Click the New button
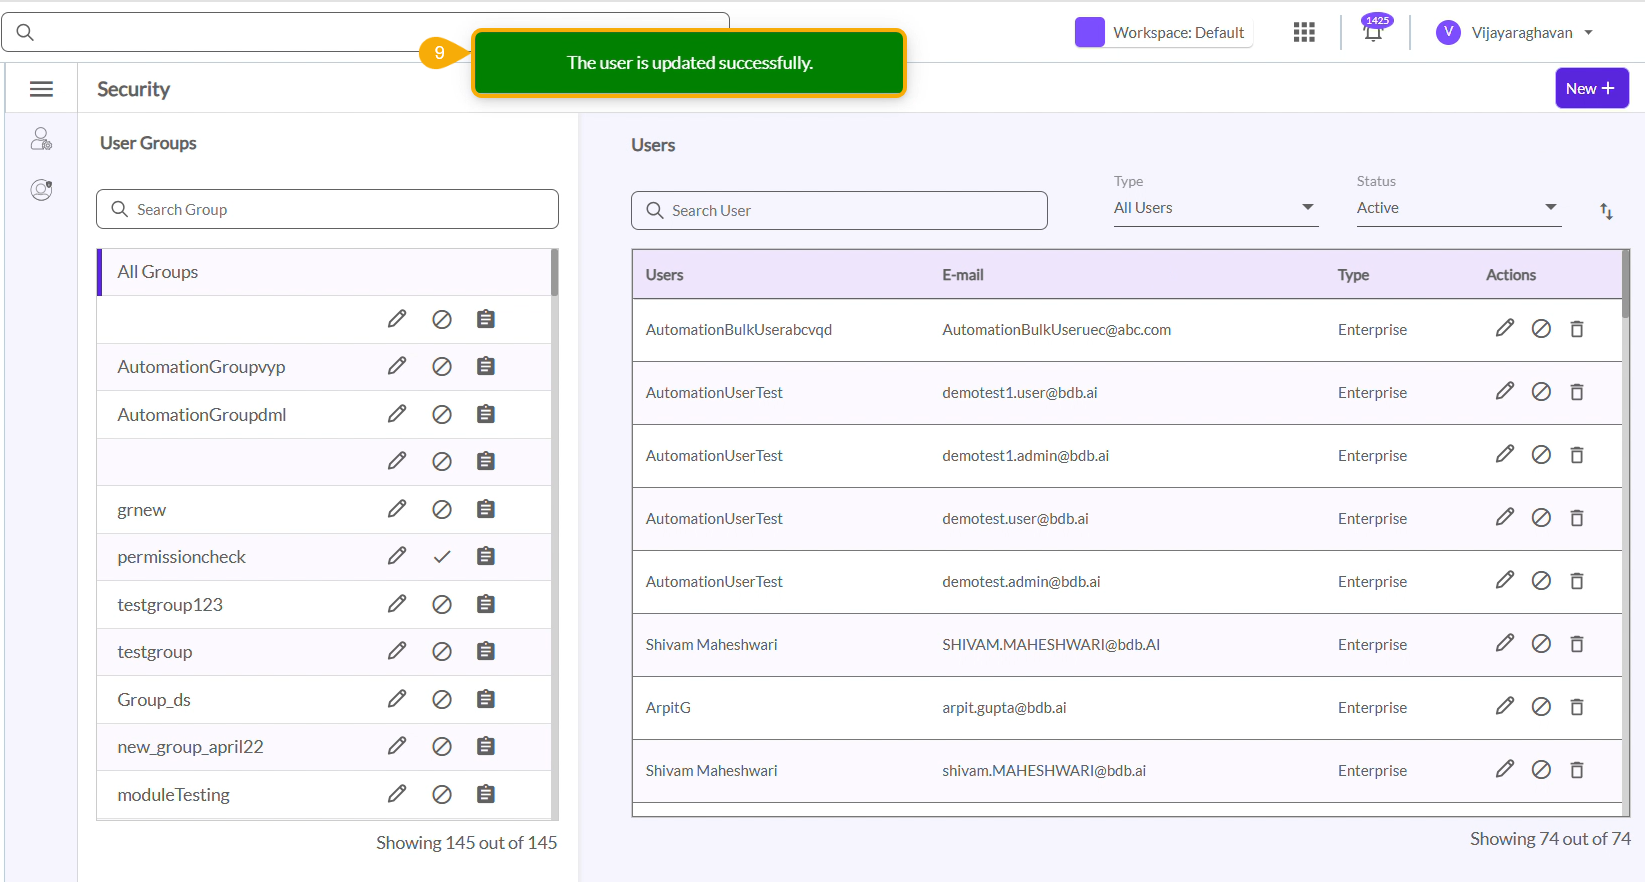Viewport: 1645px width, 882px height. pyautogui.click(x=1591, y=88)
